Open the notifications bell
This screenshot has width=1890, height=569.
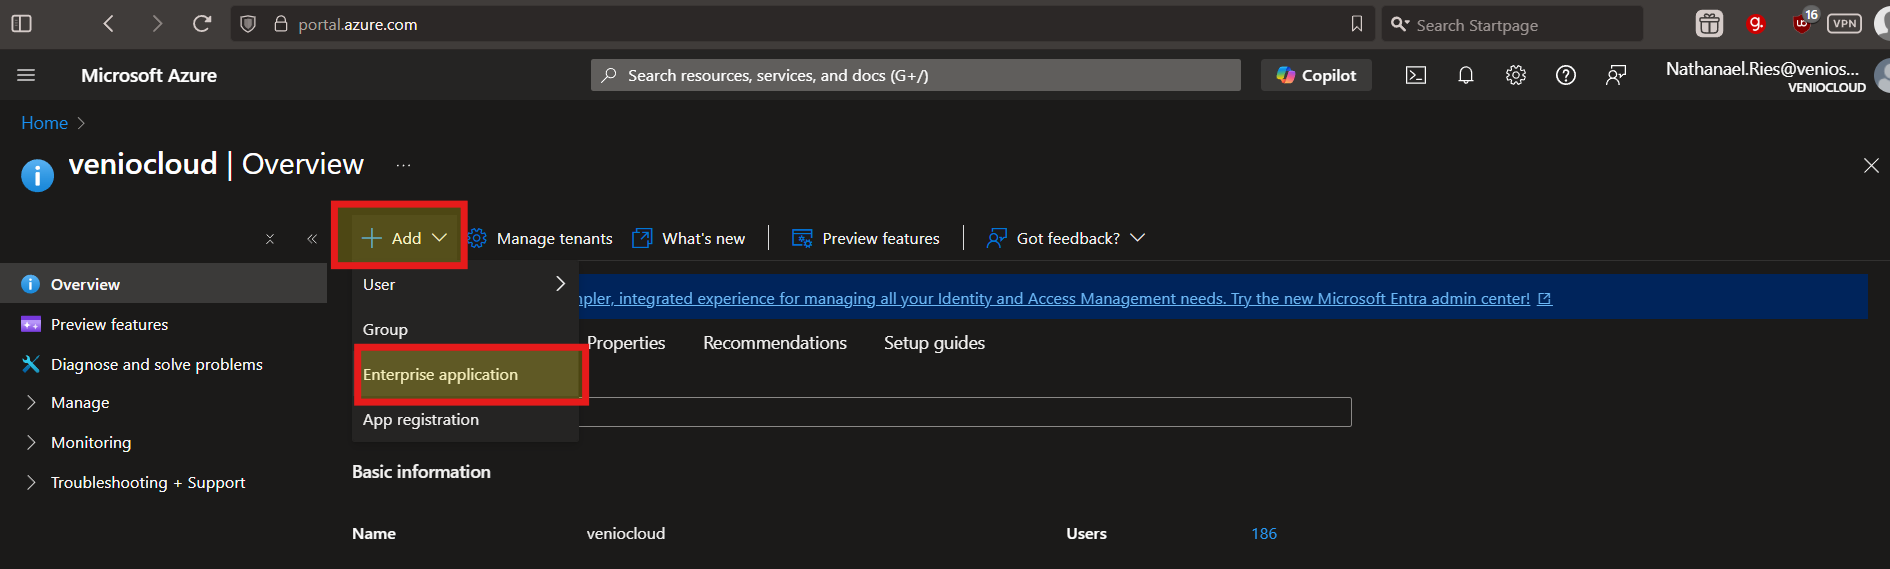[x=1466, y=75]
